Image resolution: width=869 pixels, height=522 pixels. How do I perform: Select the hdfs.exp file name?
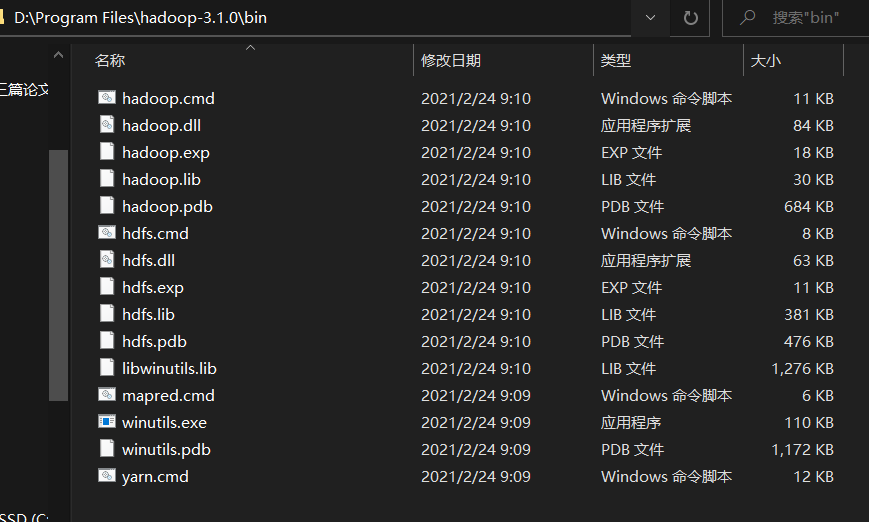153,288
